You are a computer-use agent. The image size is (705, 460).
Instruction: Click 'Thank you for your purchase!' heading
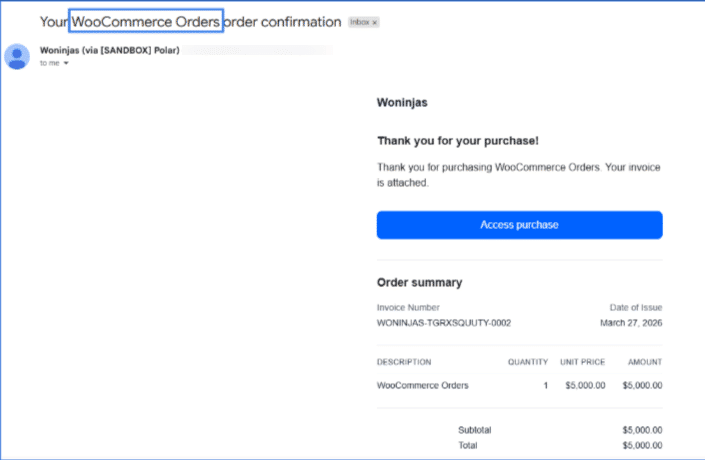pyautogui.click(x=458, y=141)
